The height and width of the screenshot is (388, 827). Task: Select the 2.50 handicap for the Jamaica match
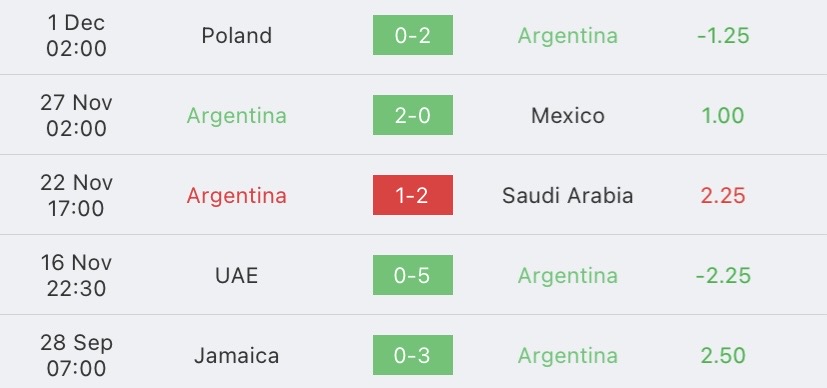click(723, 356)
